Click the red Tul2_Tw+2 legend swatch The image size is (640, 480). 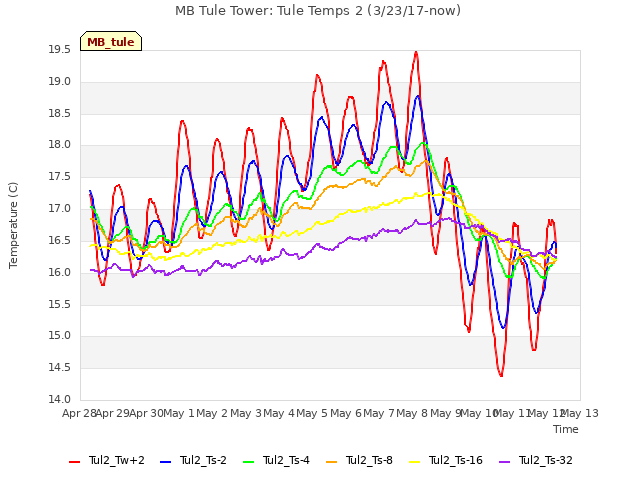75,462
